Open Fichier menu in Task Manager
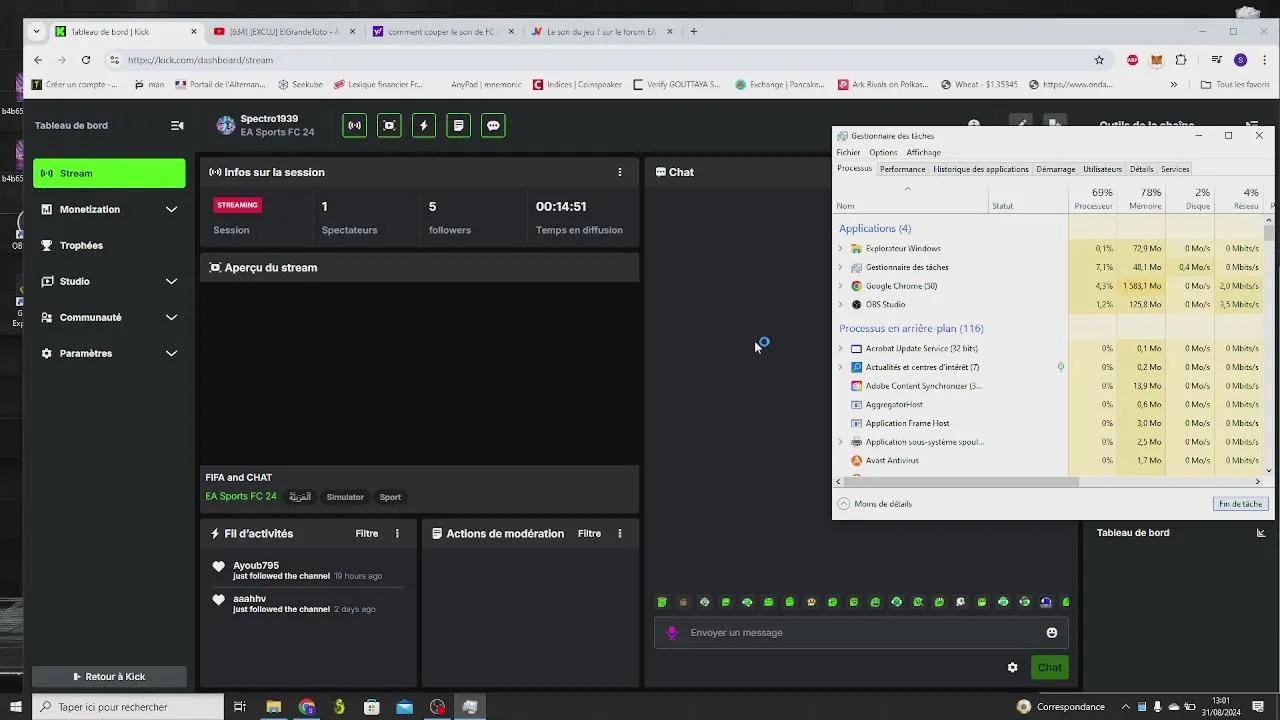 (848, 152)
